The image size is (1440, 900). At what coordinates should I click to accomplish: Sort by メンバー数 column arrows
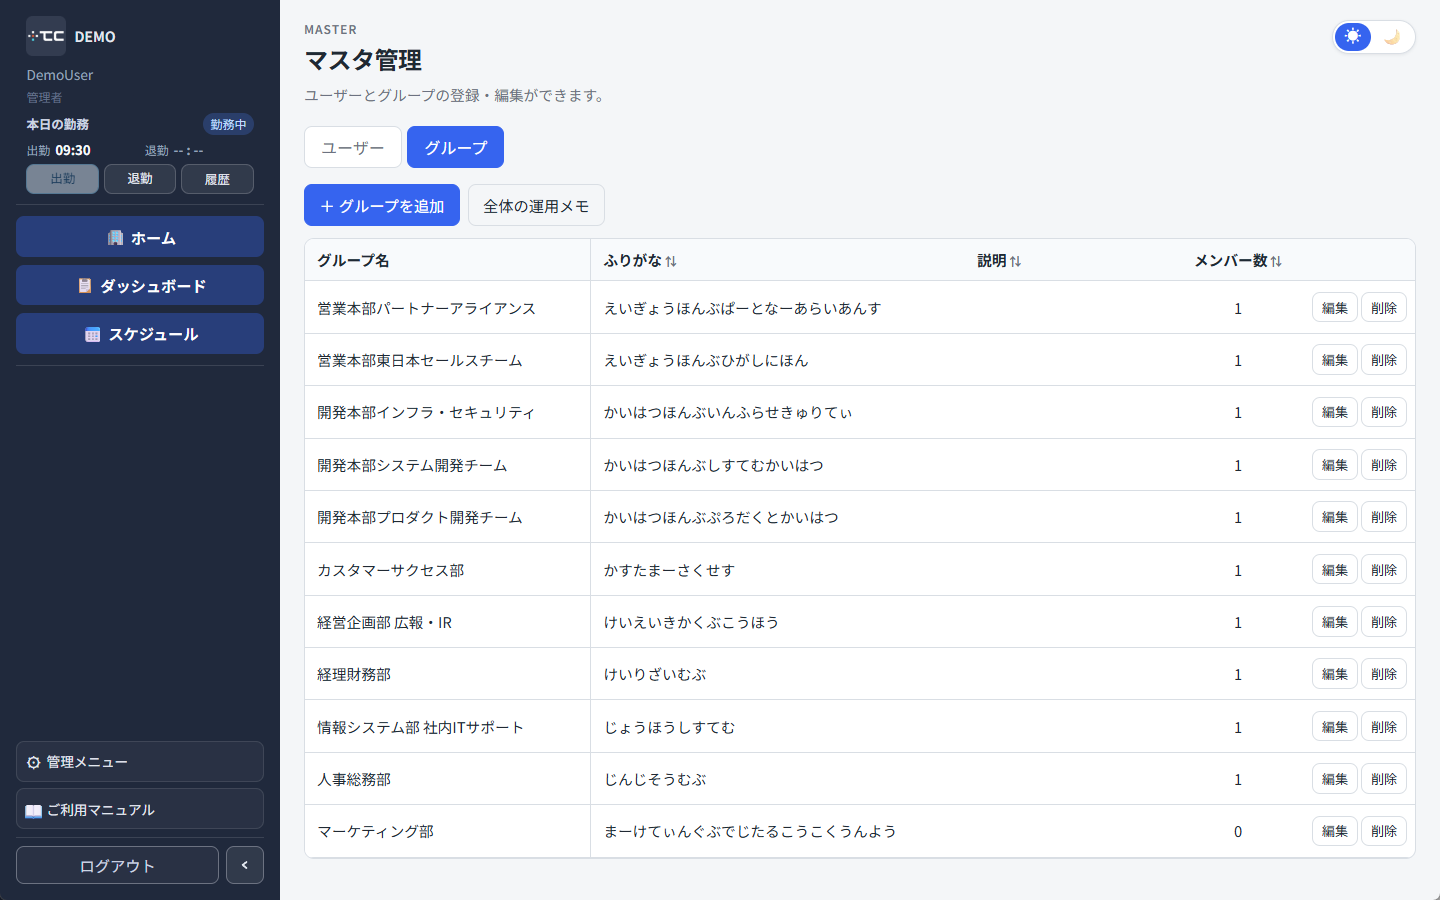point(1276,261)
